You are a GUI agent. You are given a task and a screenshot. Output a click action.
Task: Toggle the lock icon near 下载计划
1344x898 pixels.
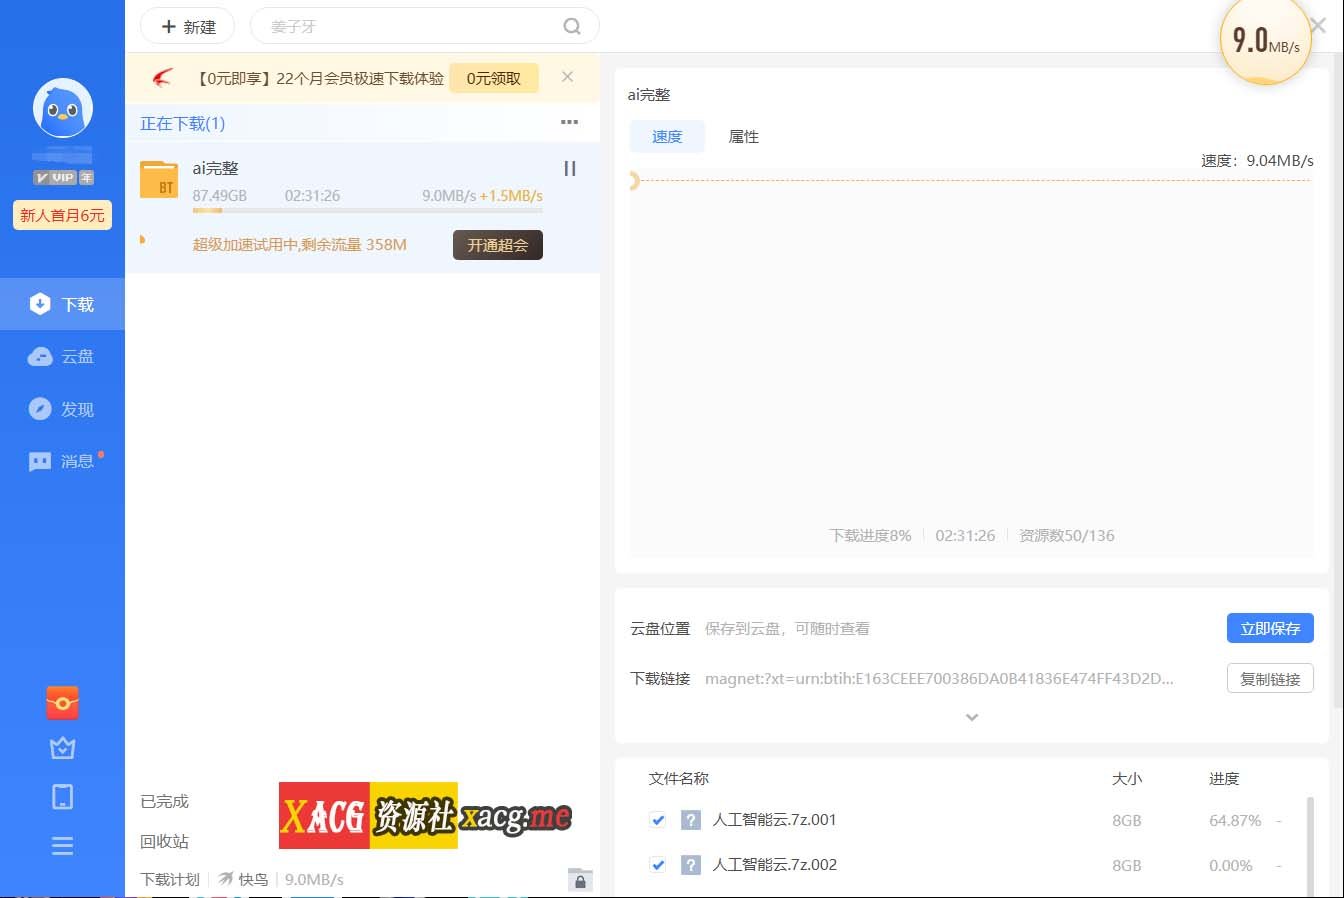[580, 881]
